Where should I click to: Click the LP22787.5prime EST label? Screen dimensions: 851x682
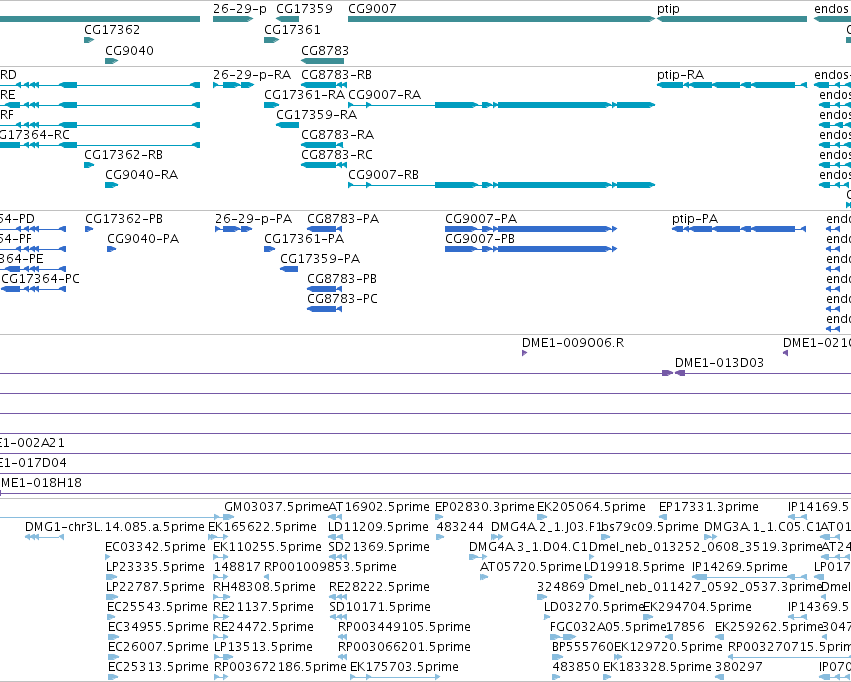pos(155,587)
